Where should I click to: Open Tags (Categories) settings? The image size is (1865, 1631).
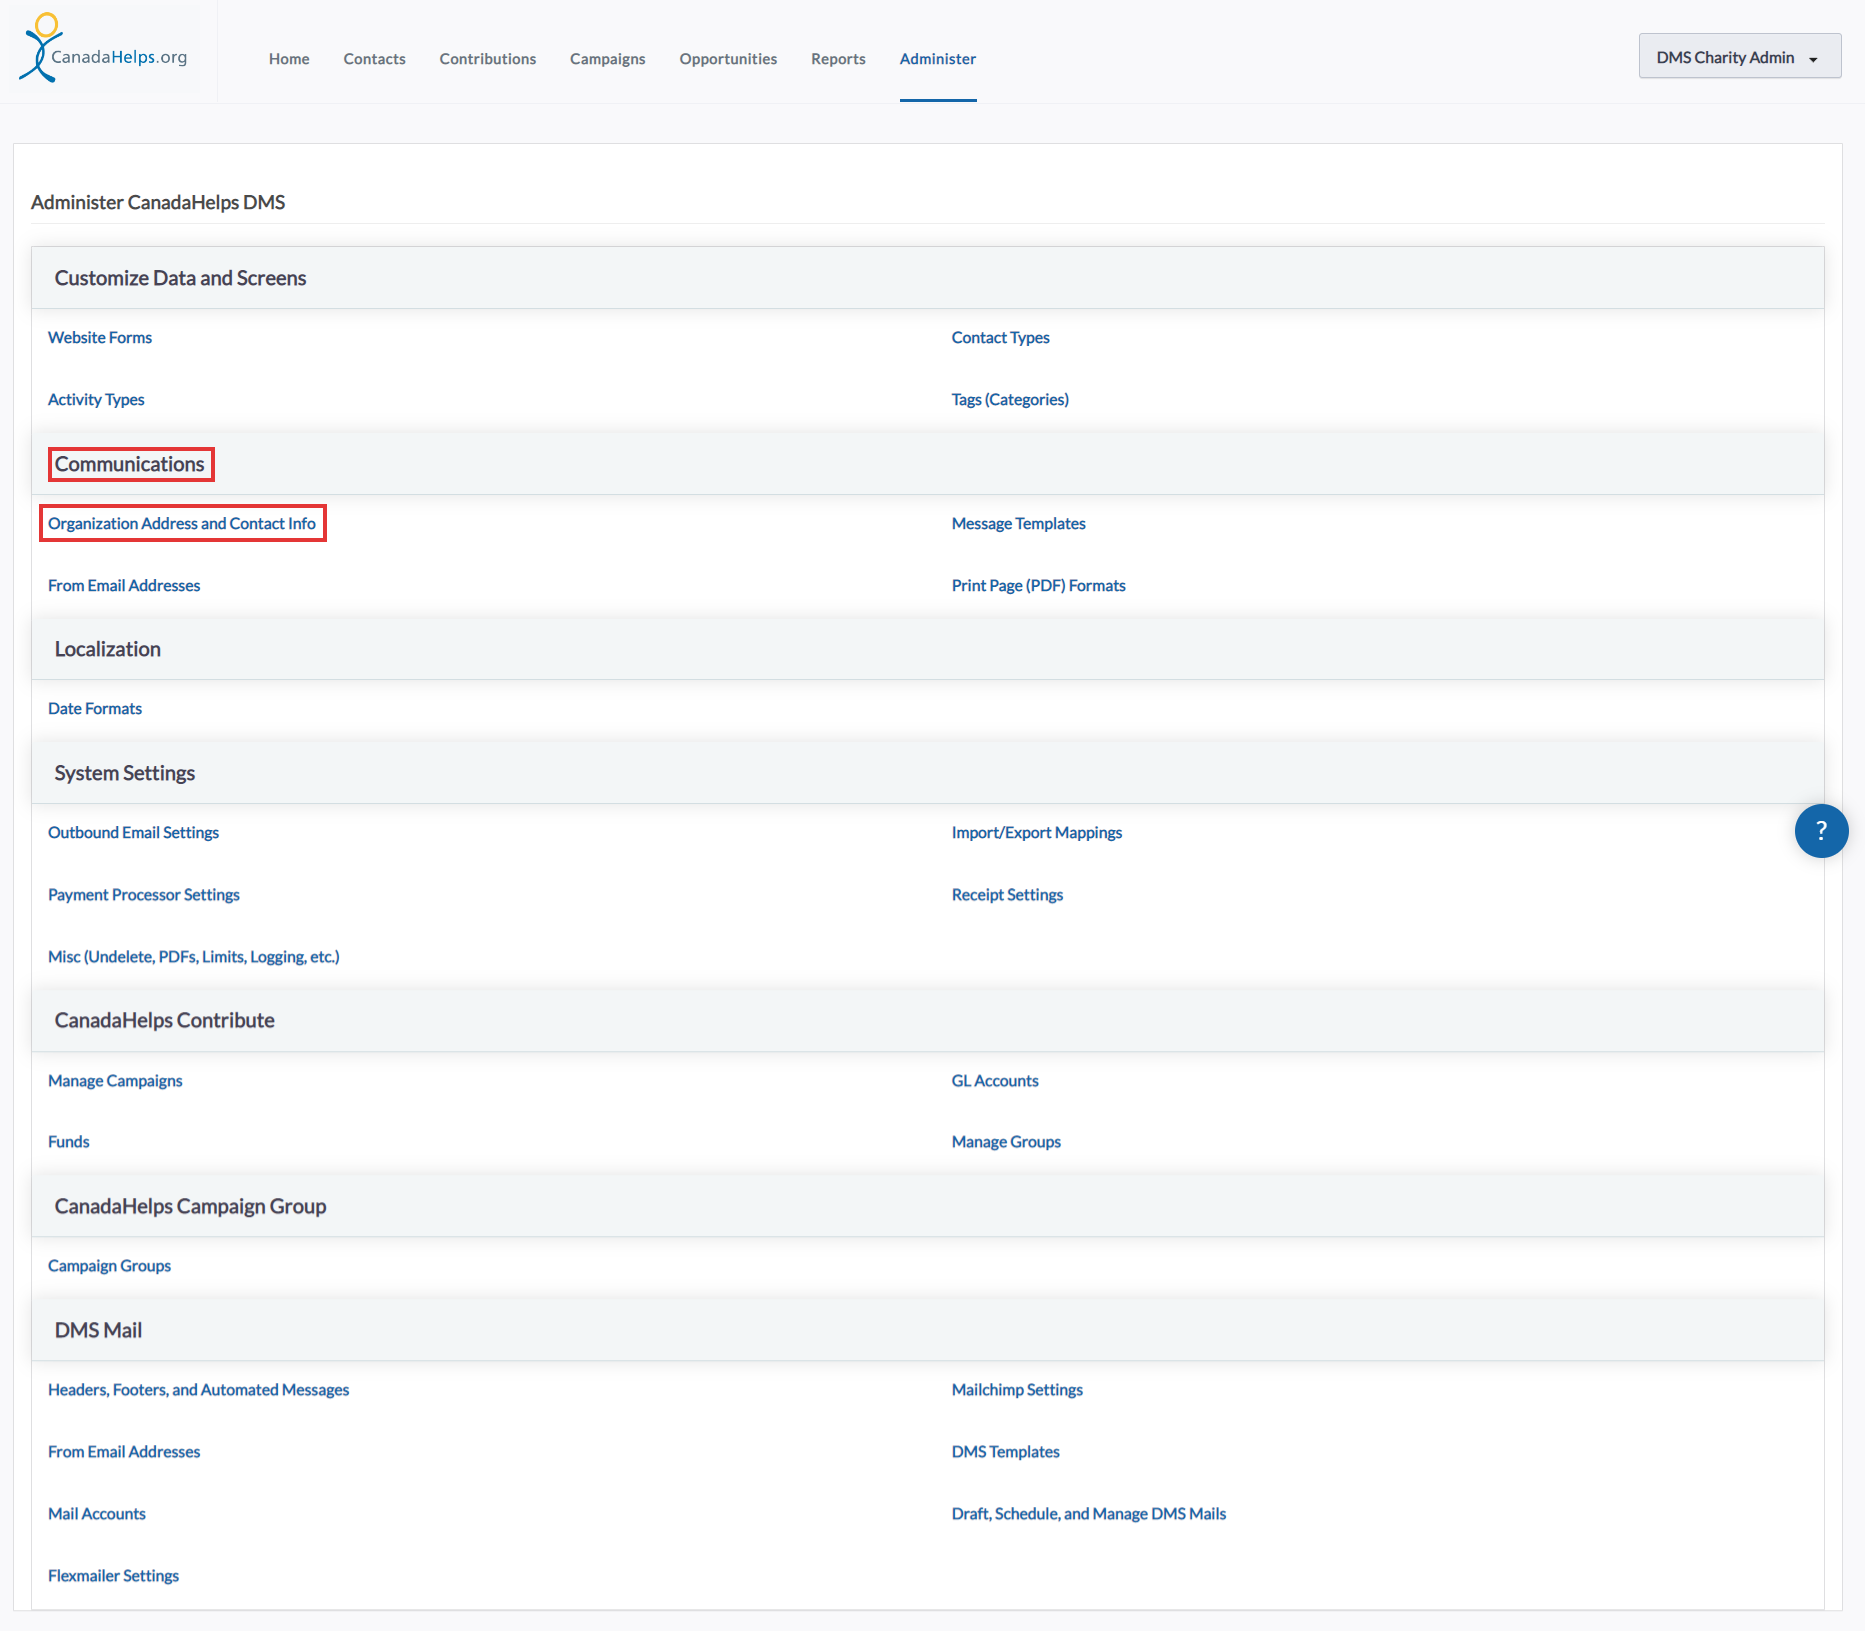1010,400
